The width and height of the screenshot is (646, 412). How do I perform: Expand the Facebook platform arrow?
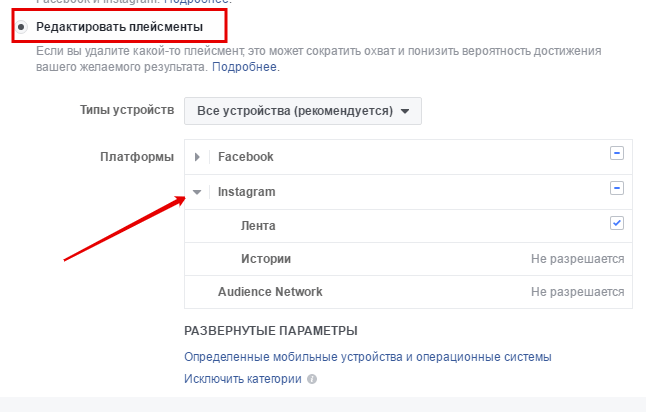coord(197,157)
